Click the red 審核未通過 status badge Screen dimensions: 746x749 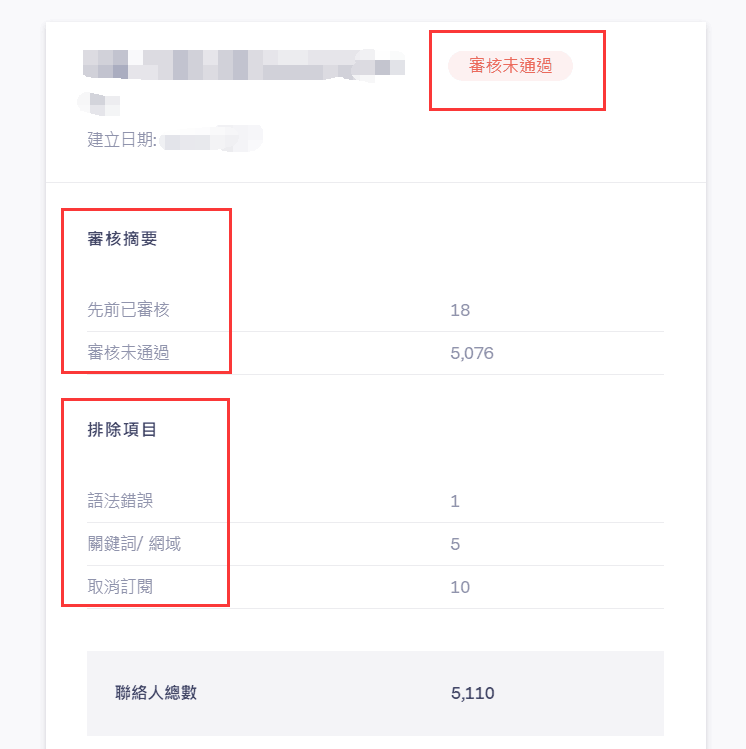[x=510, y=66]
